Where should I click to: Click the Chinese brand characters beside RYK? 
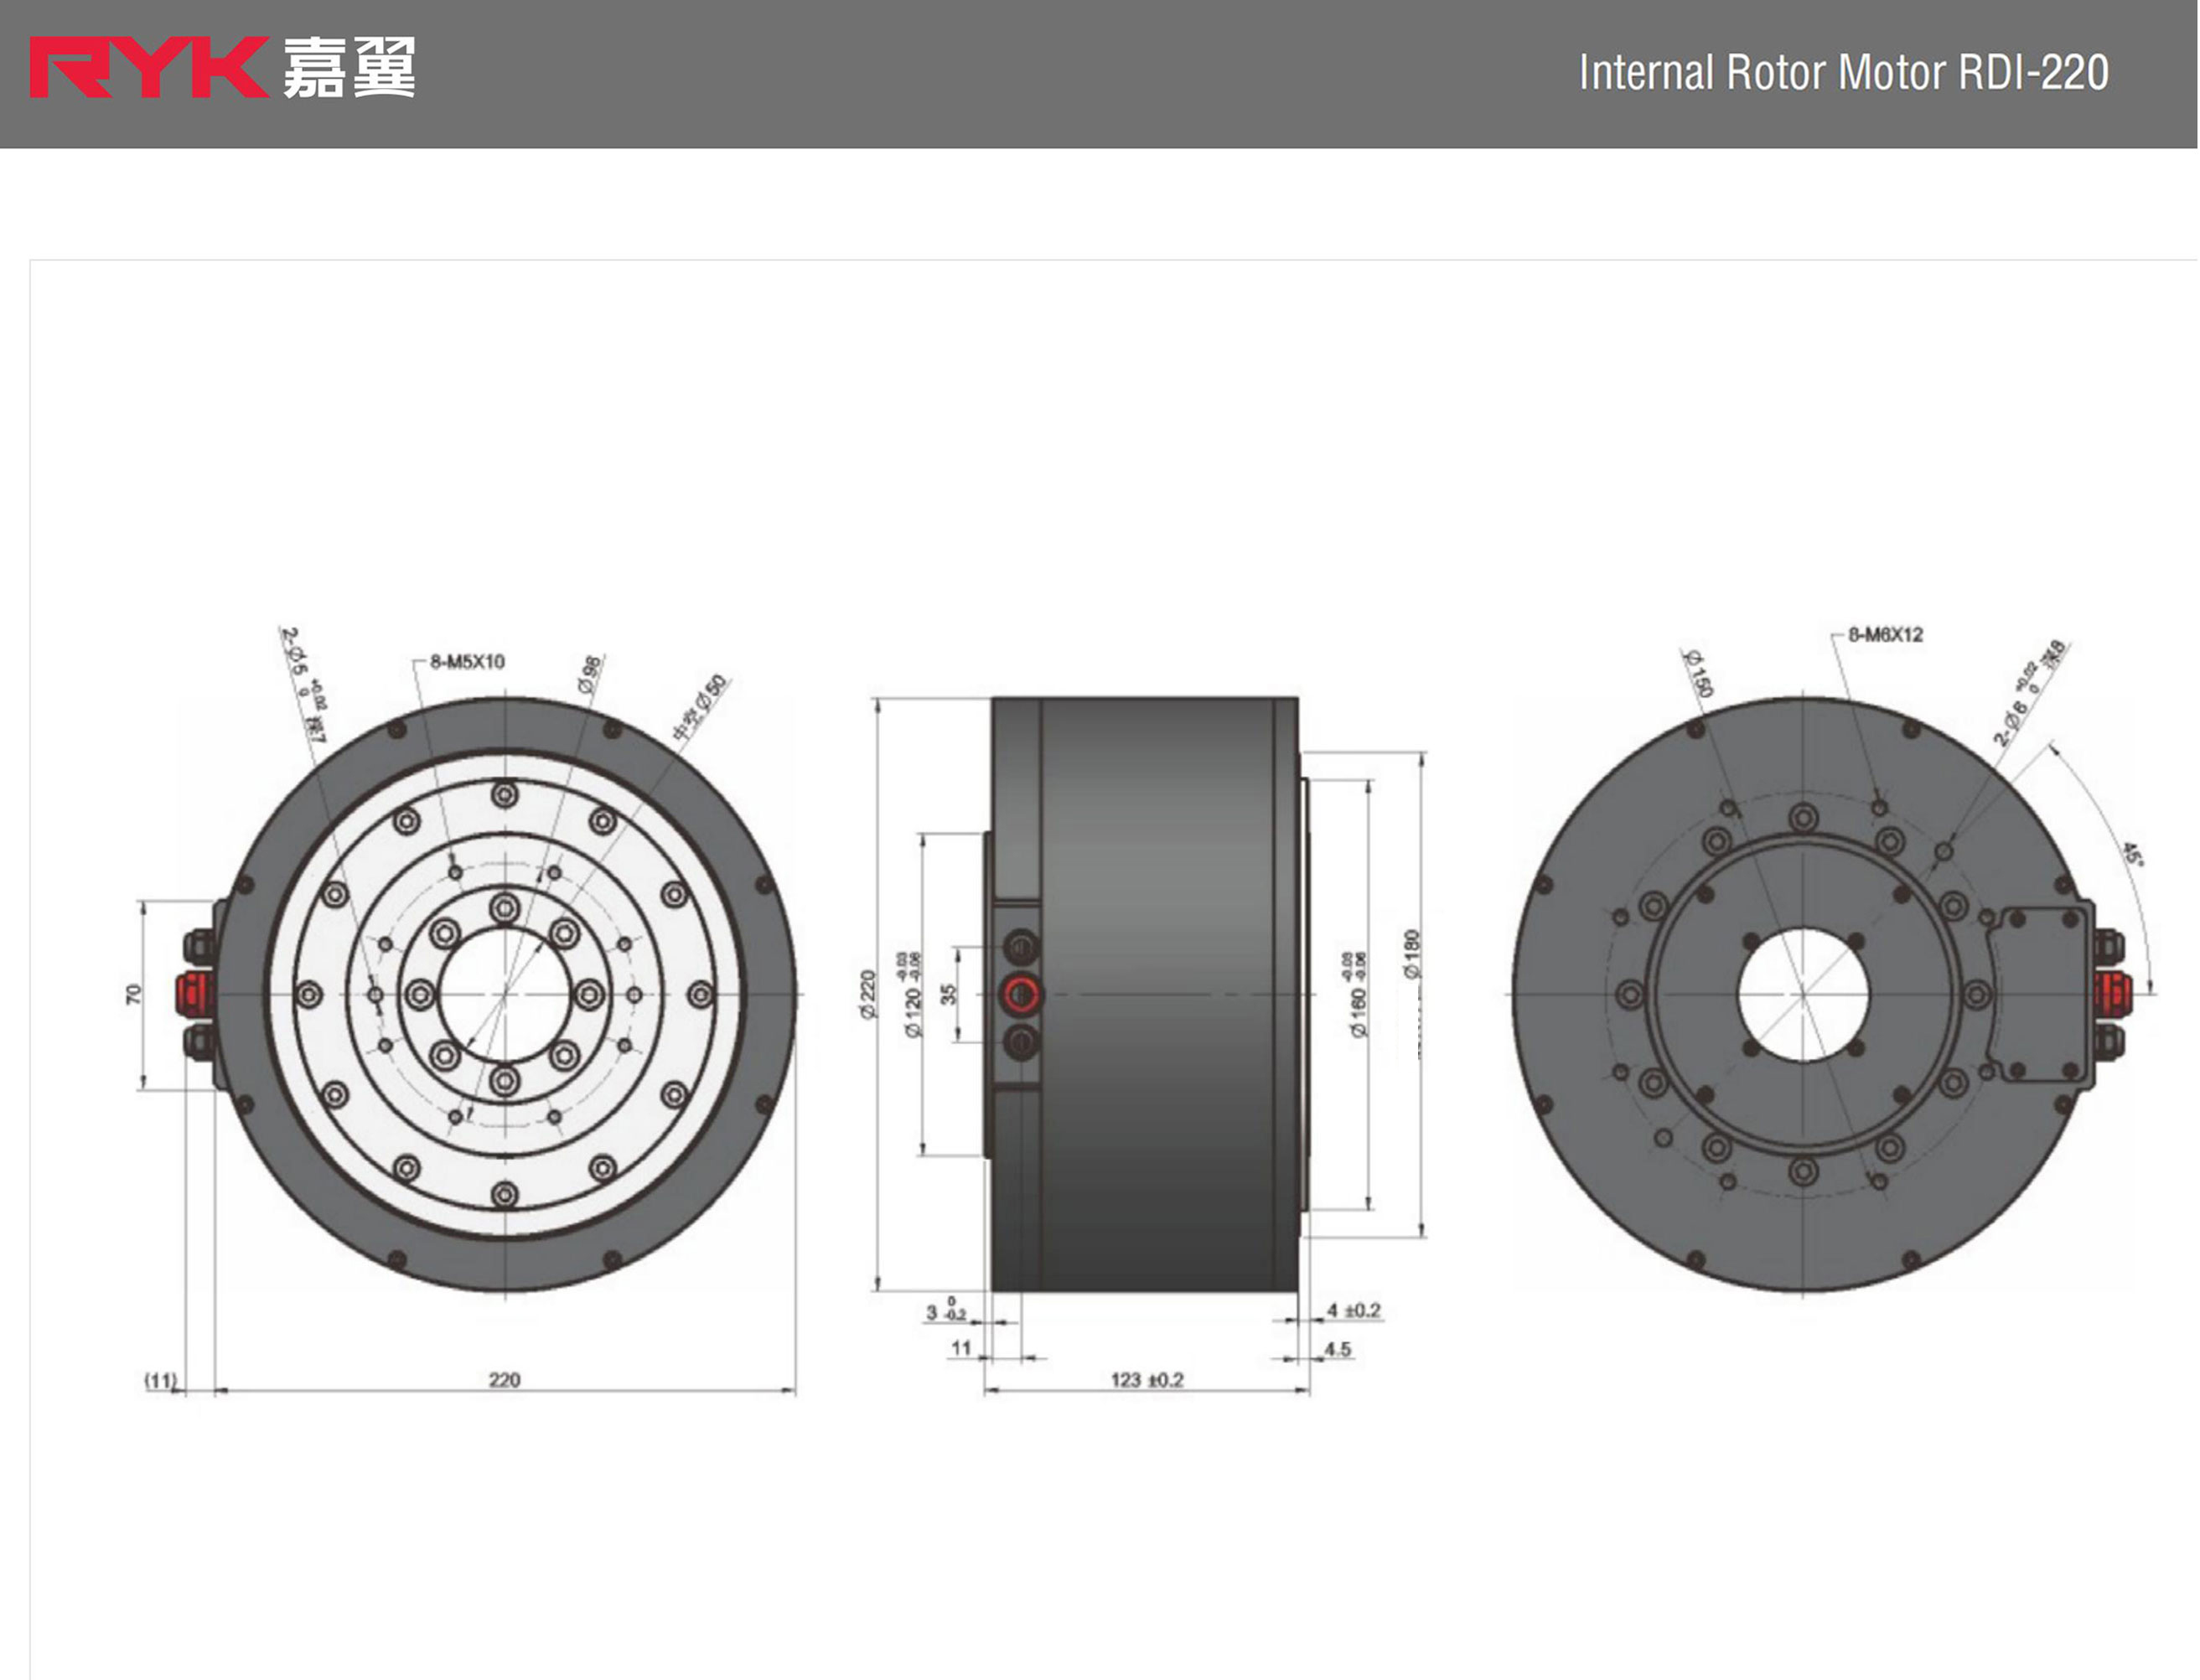click(348, 68)
